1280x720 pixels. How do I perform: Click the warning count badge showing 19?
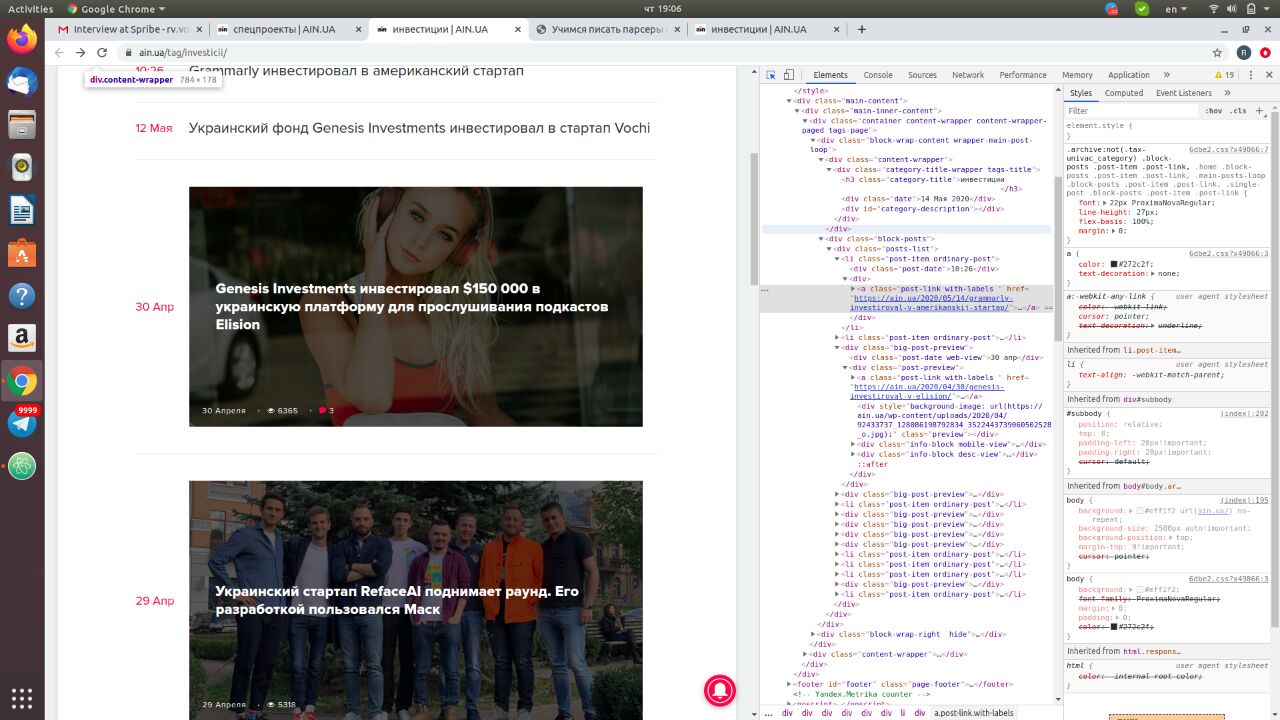(x=1224, y=75)
